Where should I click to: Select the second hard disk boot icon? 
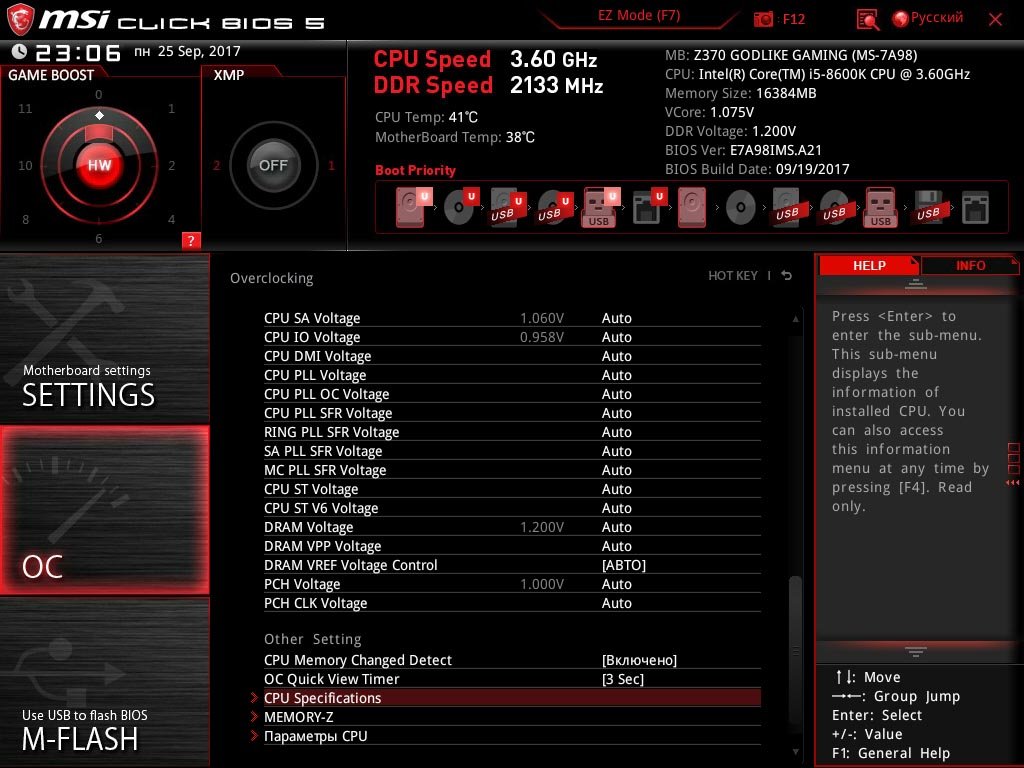coord(692,208)
